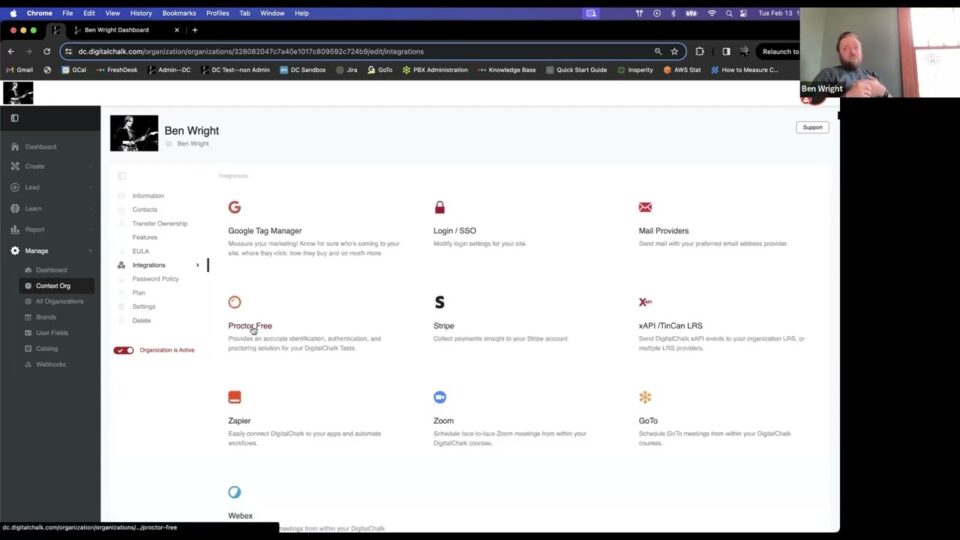Image resolution: width=960 pixels, height=540 pixels.
Task: Open the Chrome extensions puzzle icon
Action: click(699, 51)
